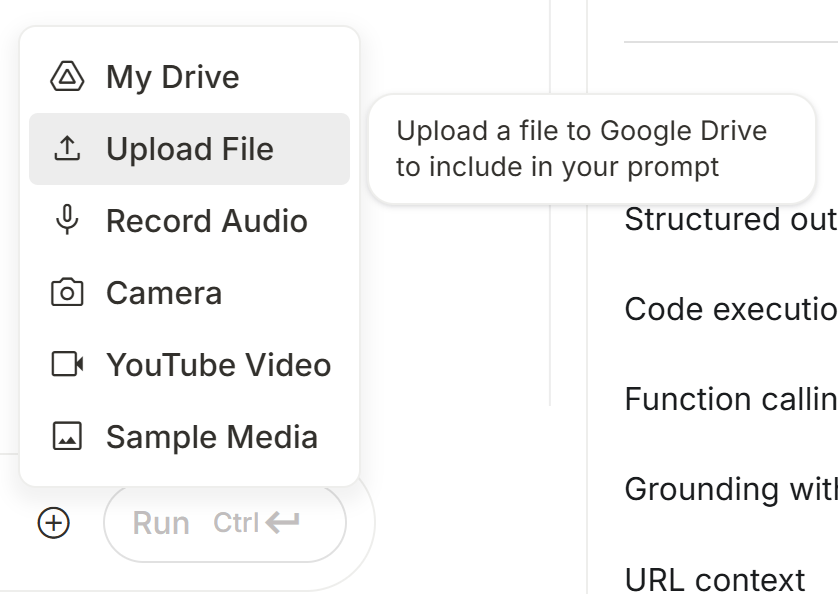The width and height of the screenshot is (838, 594).
Task: Click the video camera icon for YouTube Video
Action: tap(67, 365)
